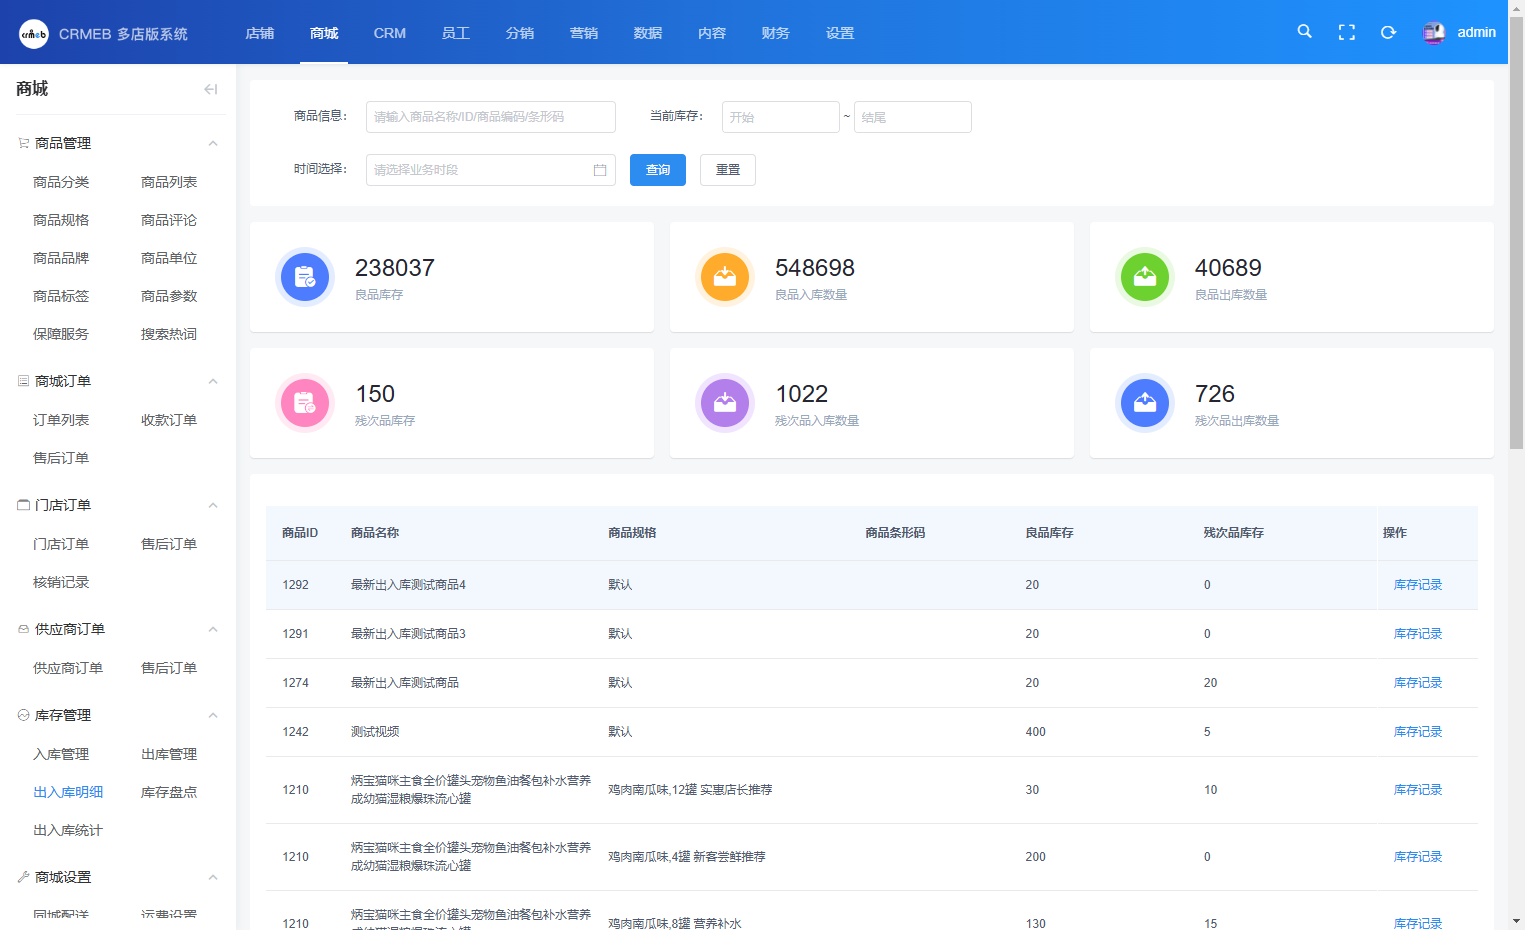The height and width of the screenshot is (930, 1525).
Task: Click the refresh icon in top bar
Action: pos(1388,32)
